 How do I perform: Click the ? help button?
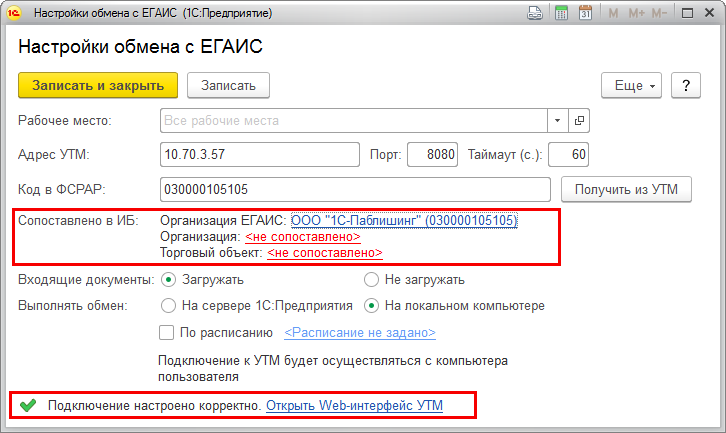(x=686, y=86)
